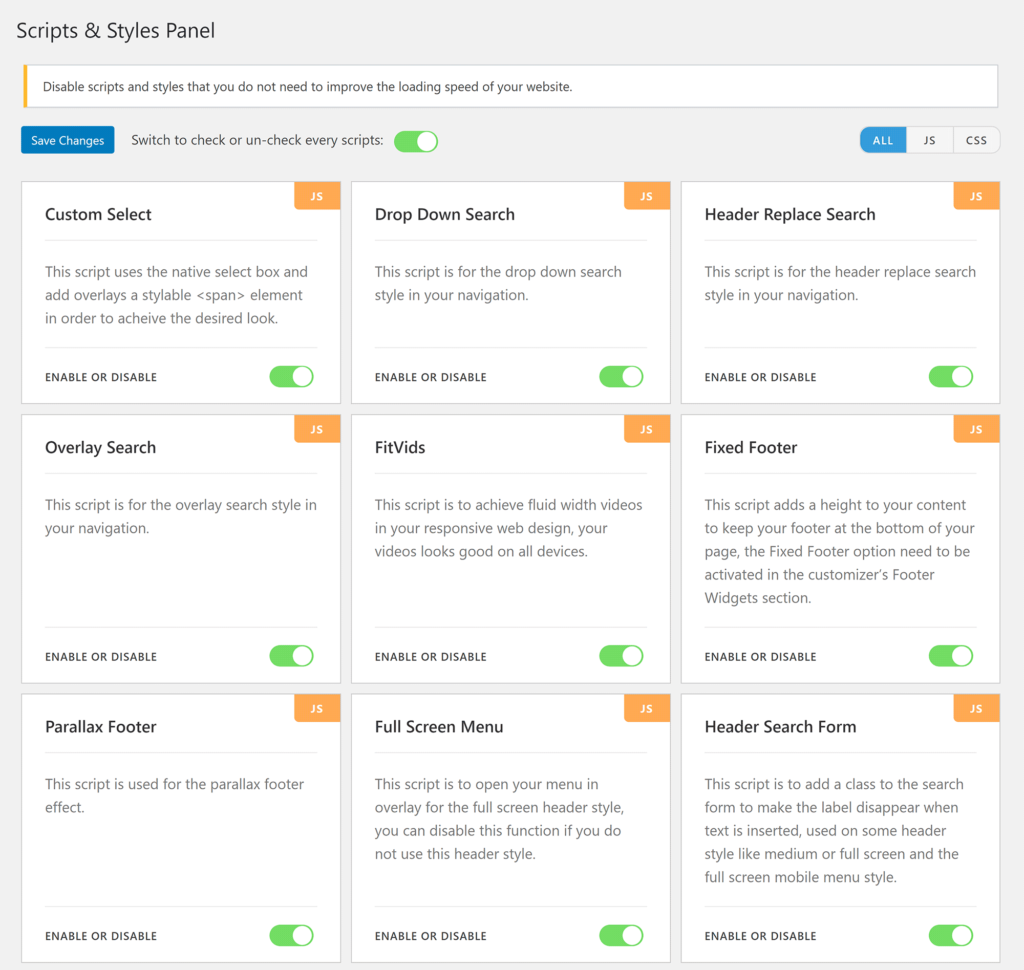The image size is (1024, 970).
Task: Click ENABLE OR DISABLE label in FitVids card
Action: (x=431, y=657)
